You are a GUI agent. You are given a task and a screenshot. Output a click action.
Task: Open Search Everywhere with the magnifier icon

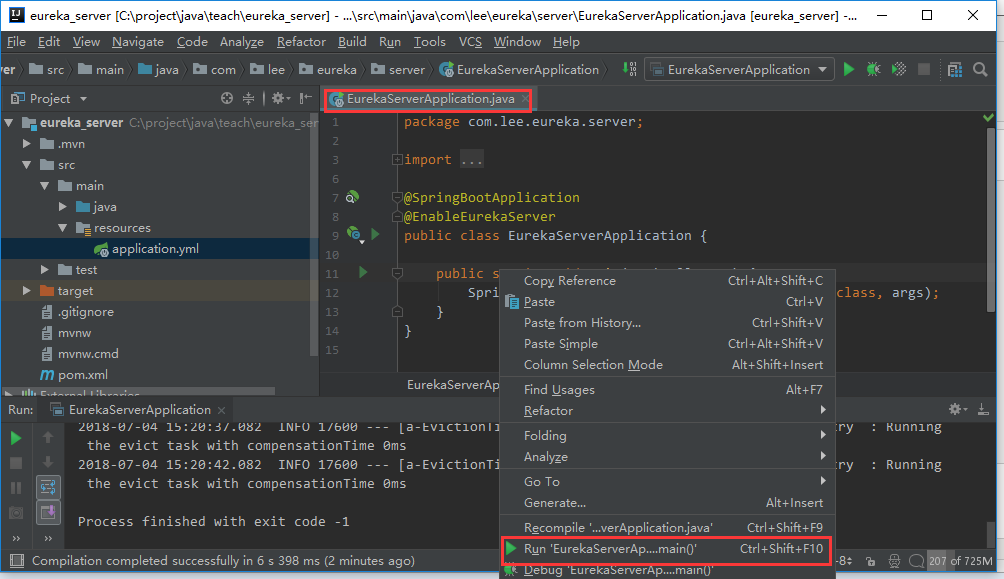coord(980,69)
